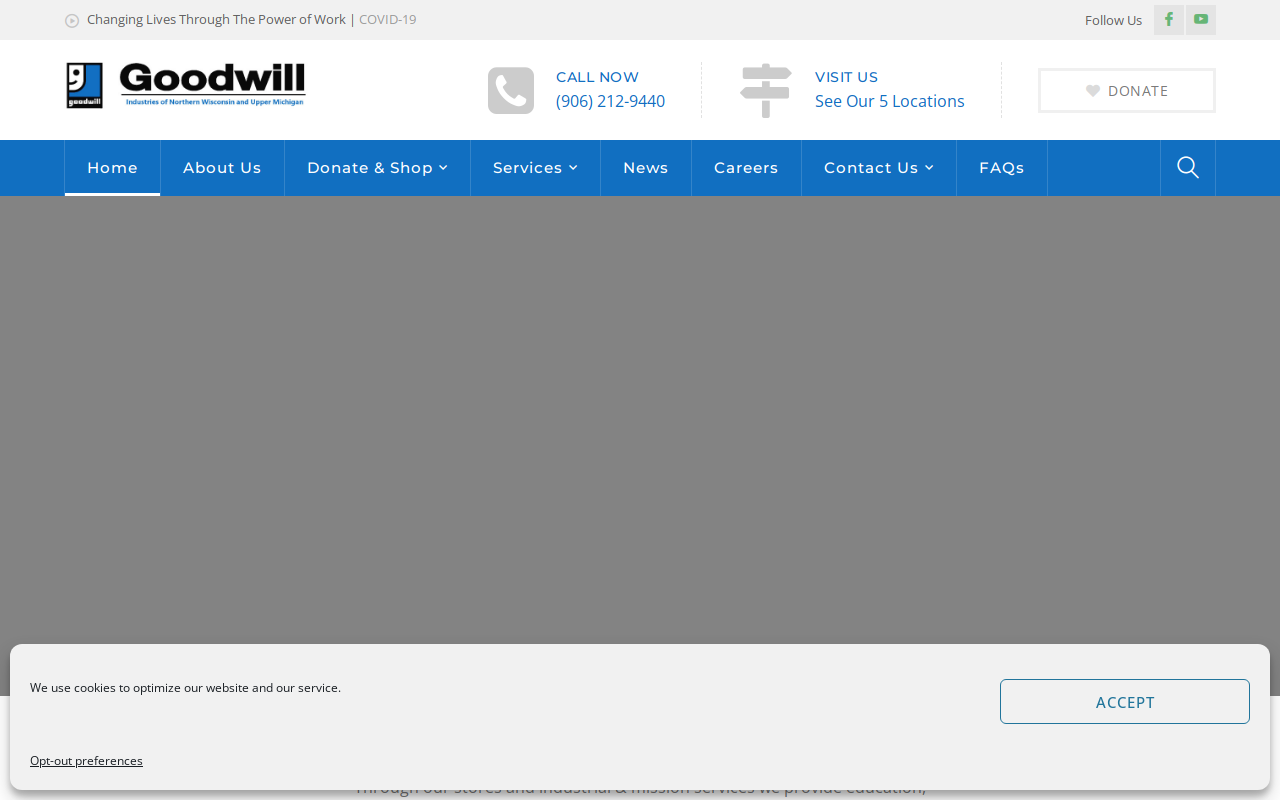This screenshot has height=800, width=1280.
Task: Open Opt-out preferences link
Action: 86,761
